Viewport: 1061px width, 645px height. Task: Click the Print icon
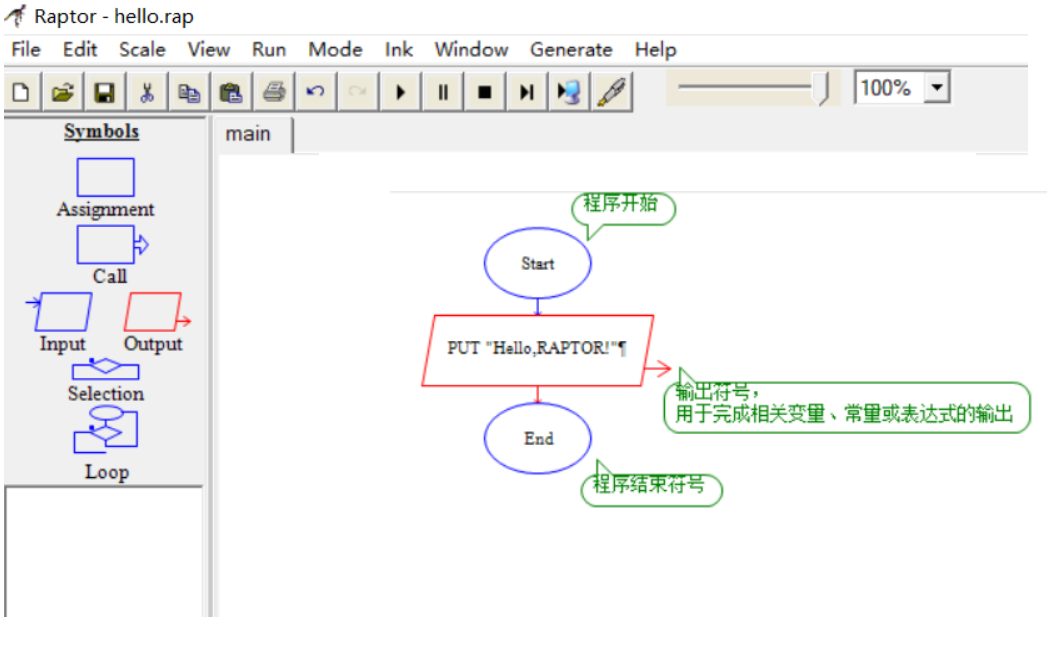coord(273,91)
